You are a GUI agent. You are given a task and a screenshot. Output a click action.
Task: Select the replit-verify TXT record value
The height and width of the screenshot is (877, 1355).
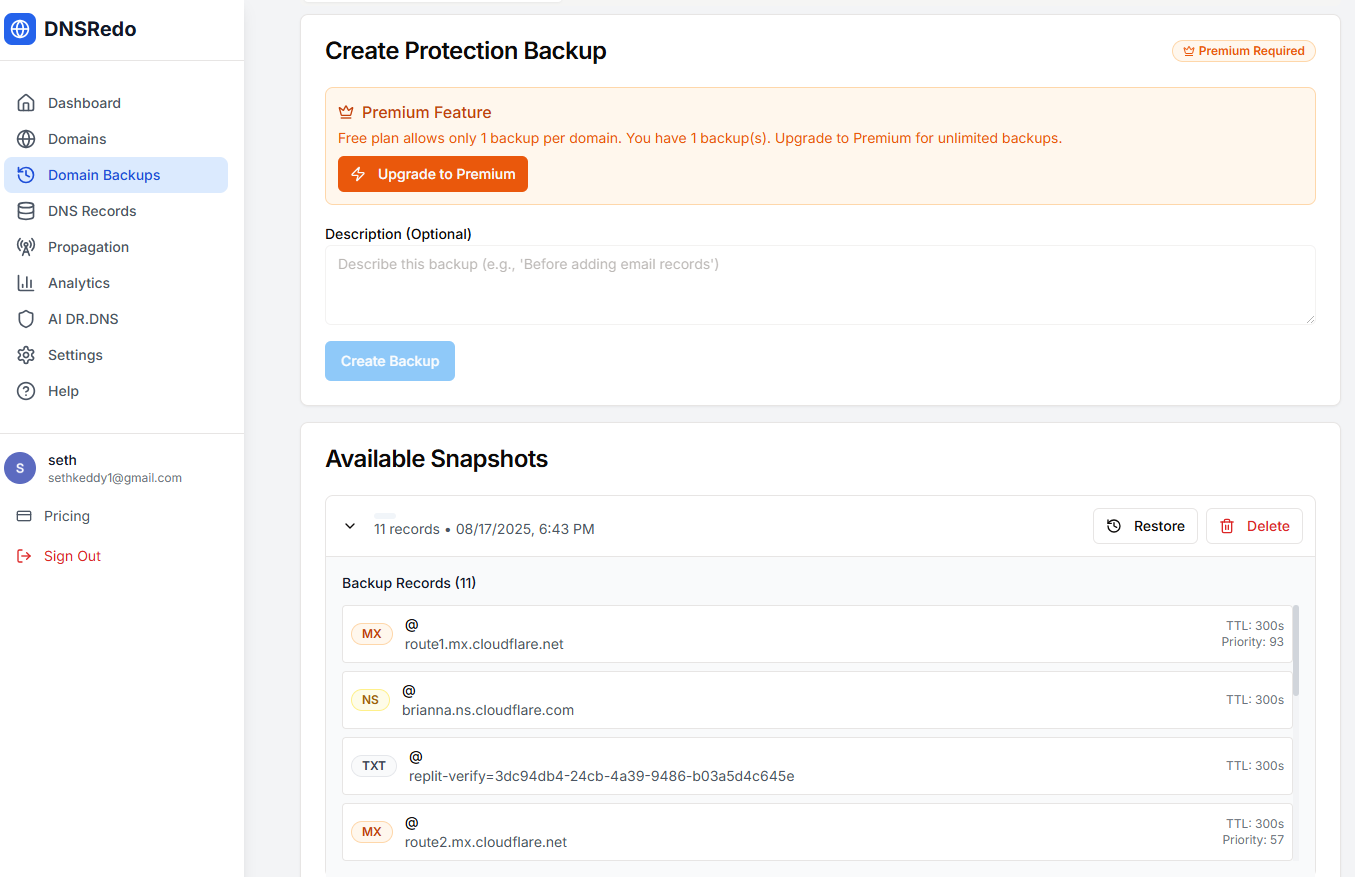602,776
